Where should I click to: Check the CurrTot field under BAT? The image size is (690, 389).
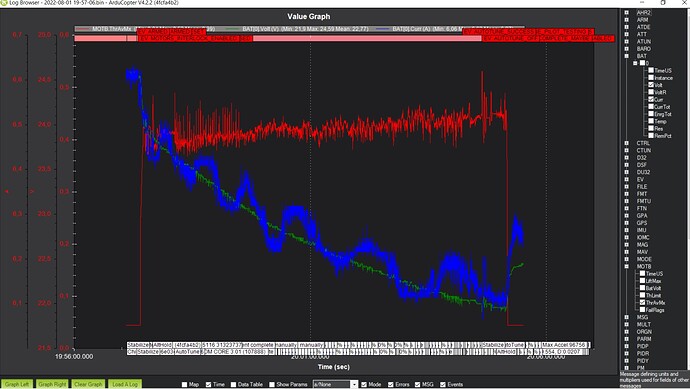pyautogui.click(x=651, y=107)
